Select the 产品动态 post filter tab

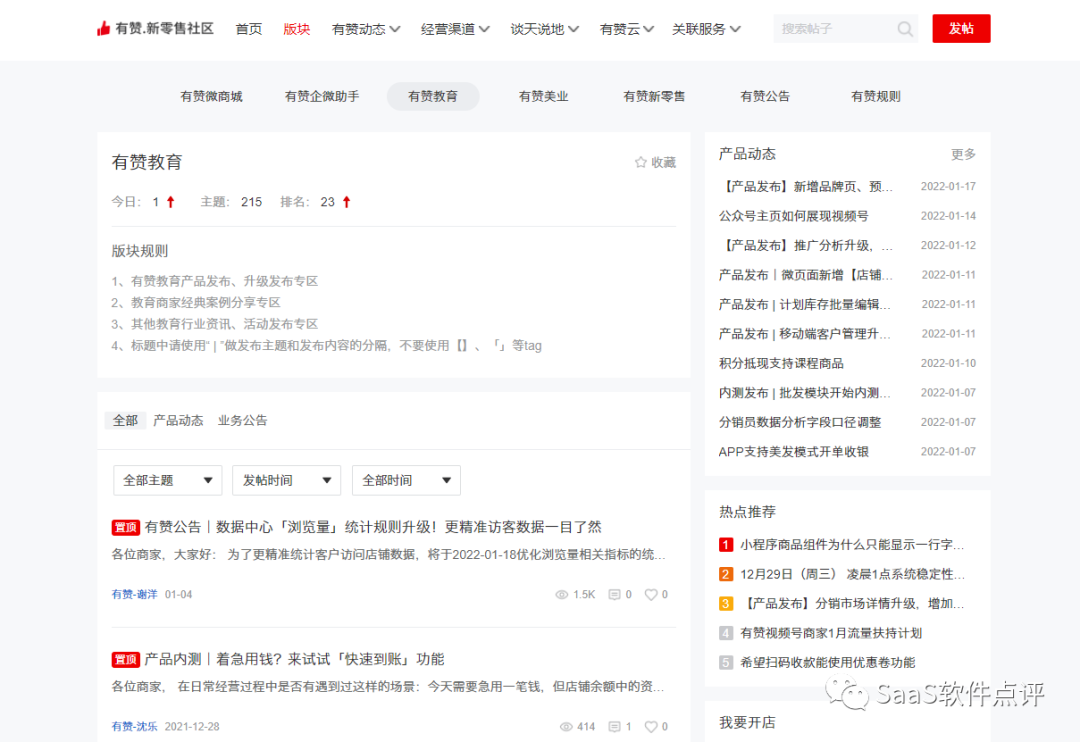[178, 420]
